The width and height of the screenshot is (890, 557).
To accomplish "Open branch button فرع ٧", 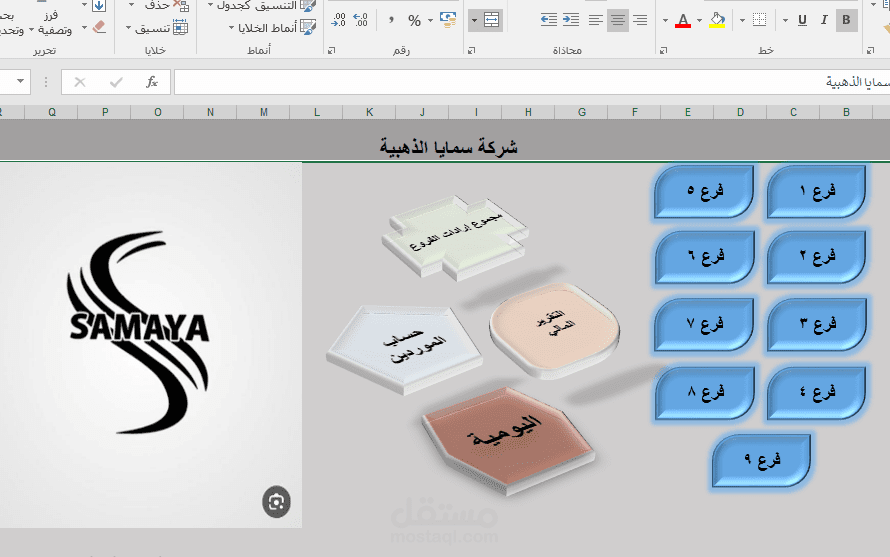I will coord(704,324).
